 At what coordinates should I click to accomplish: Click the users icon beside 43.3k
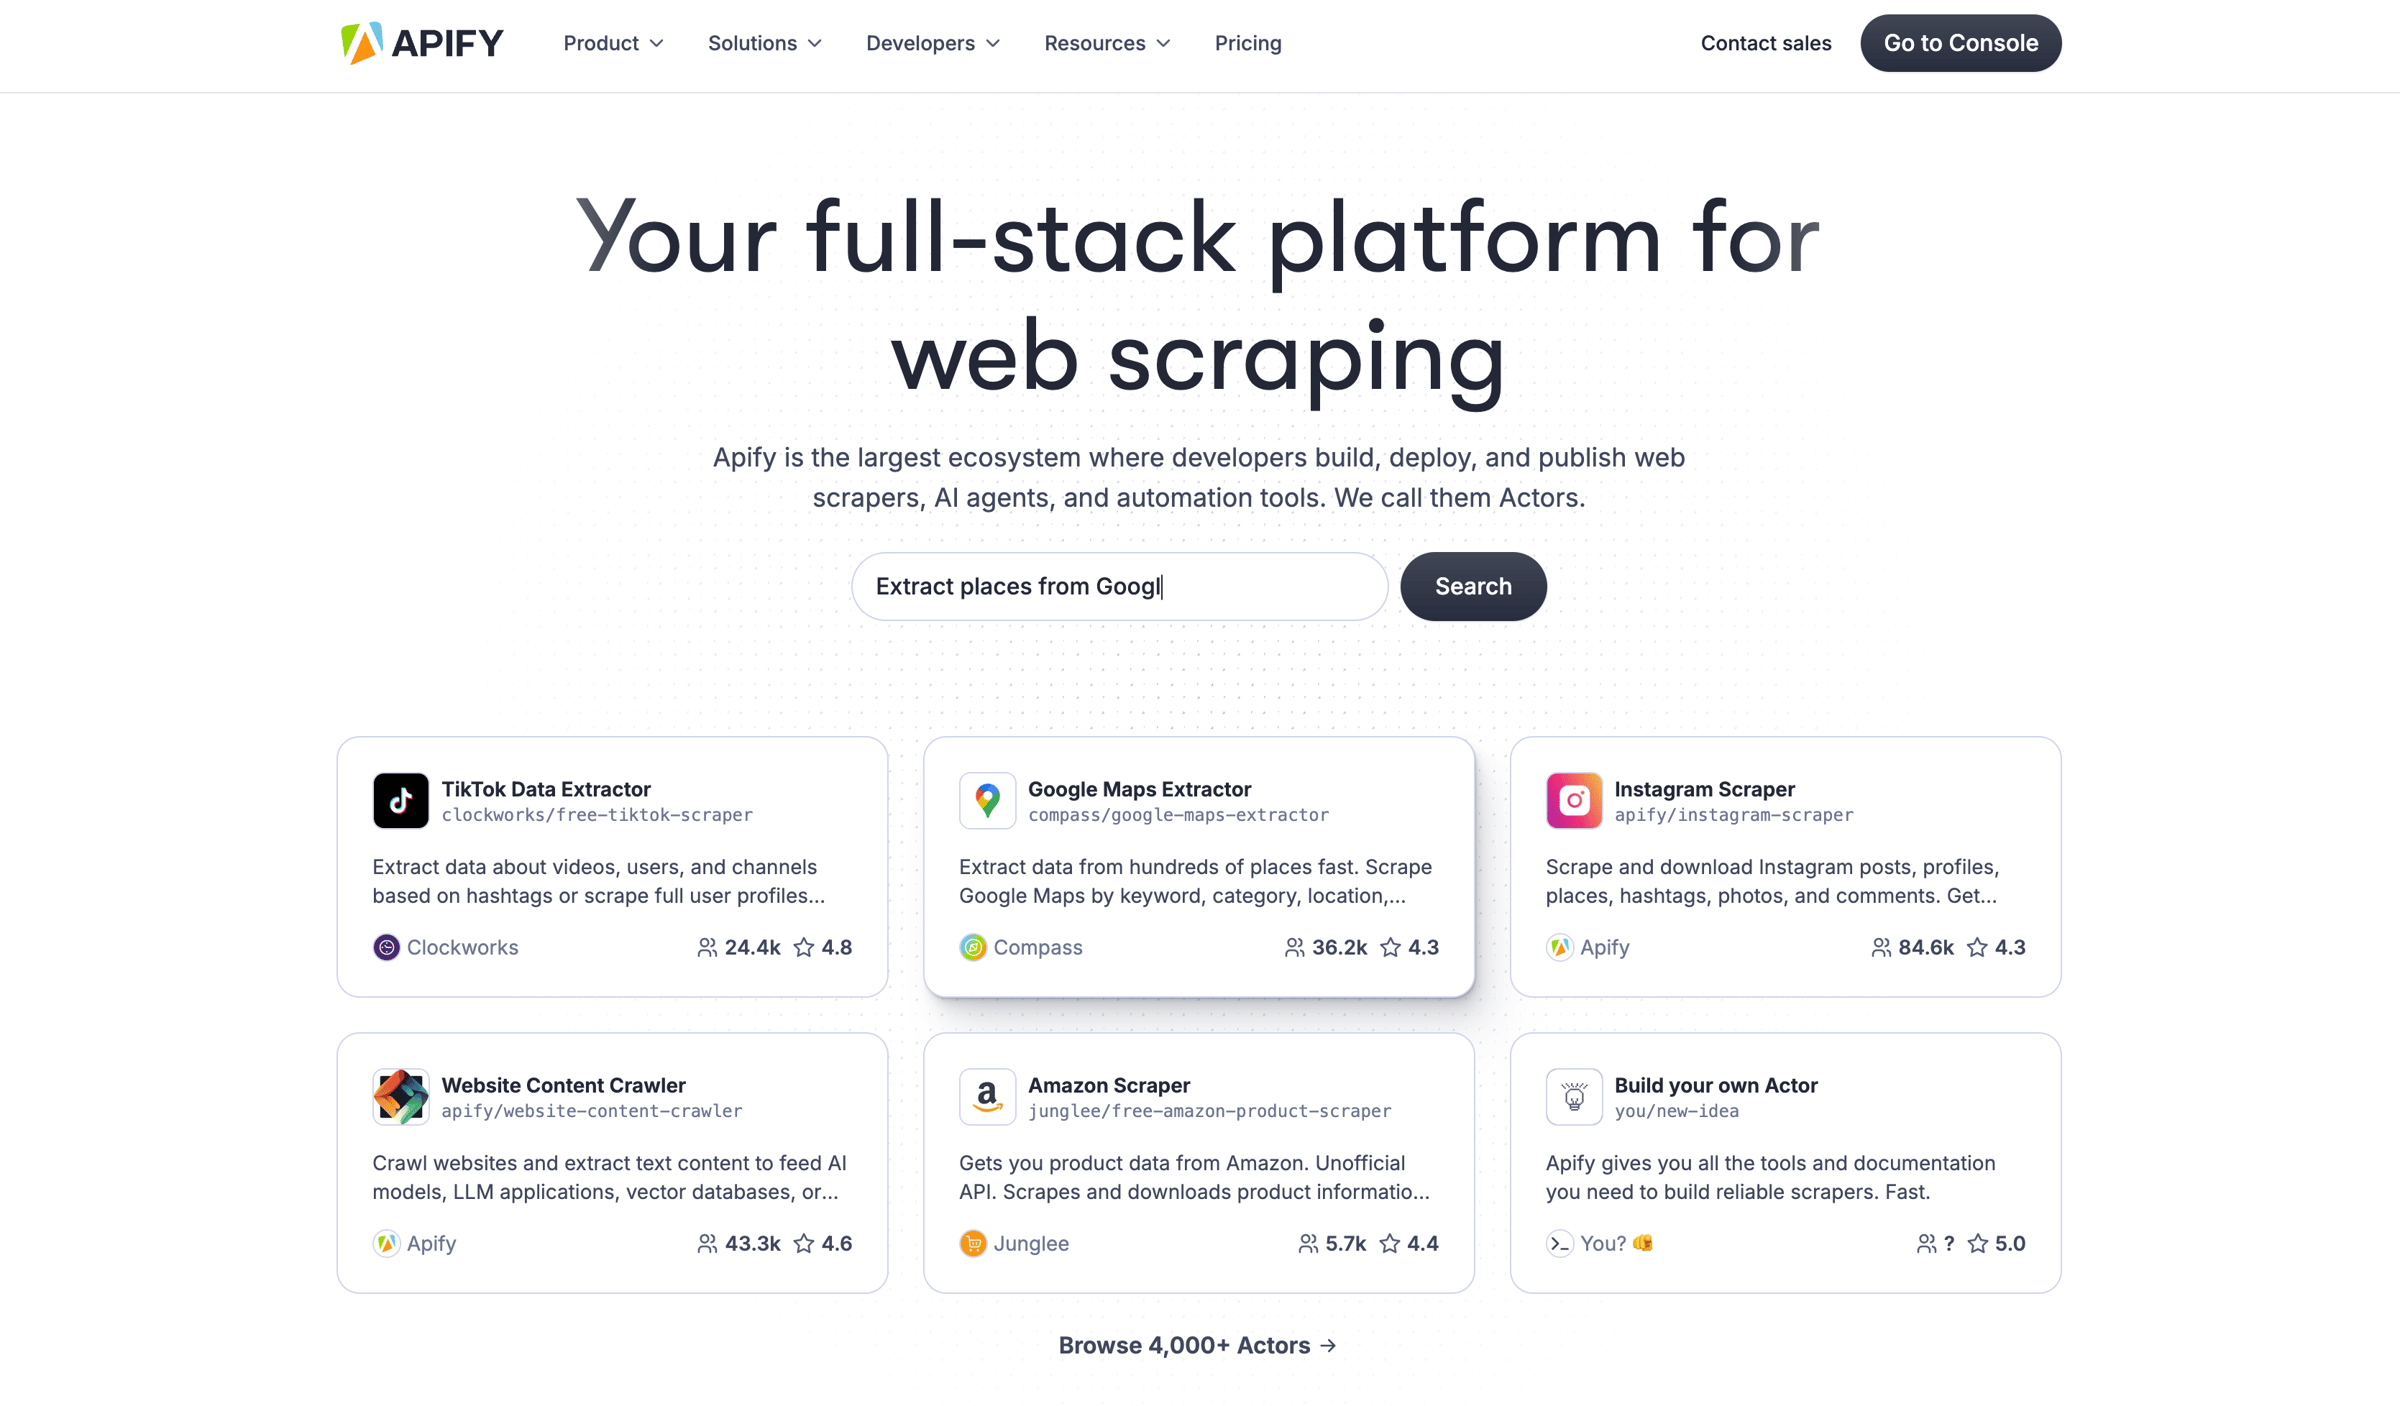click(x=707, y=1243)
